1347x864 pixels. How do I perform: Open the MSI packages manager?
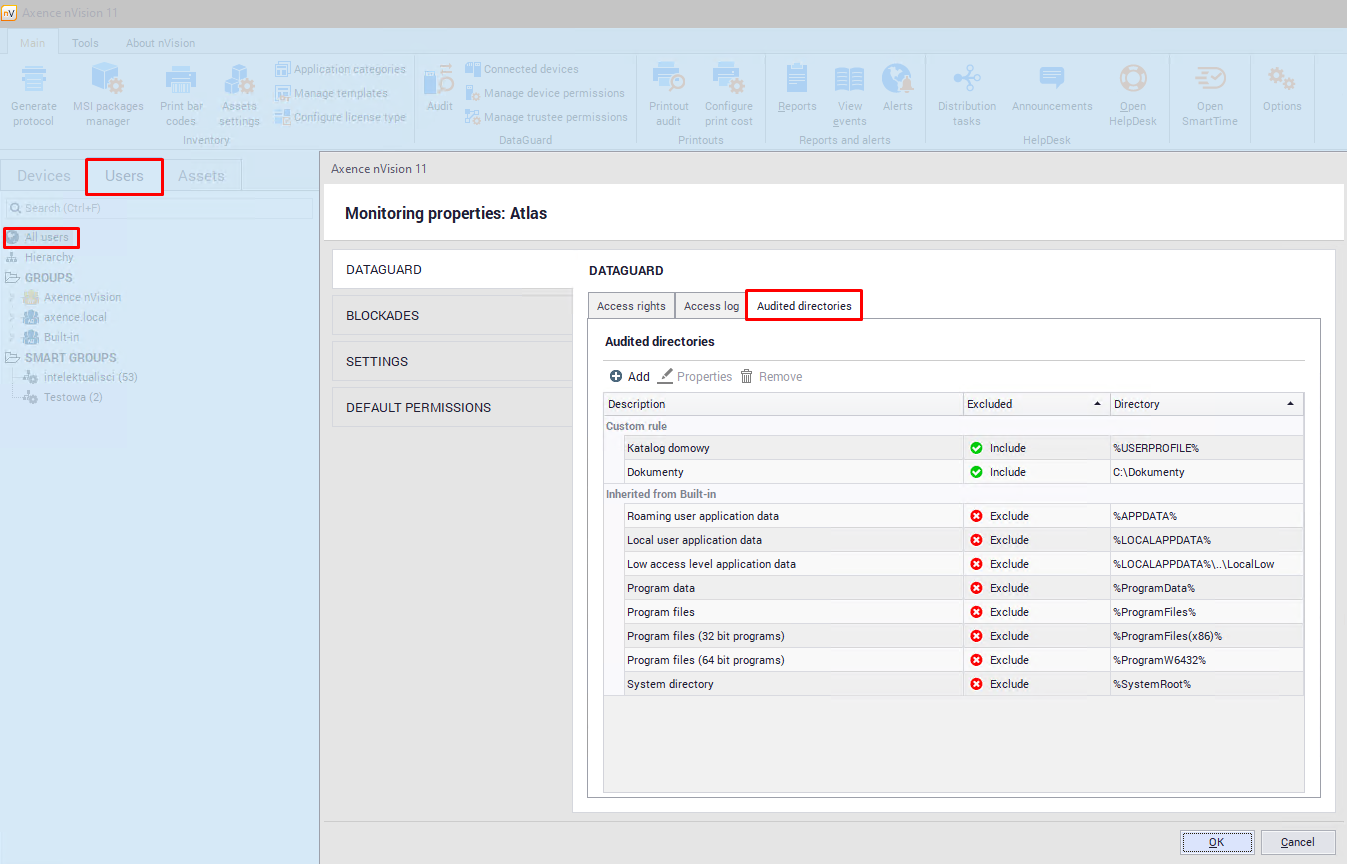(x=108, y=80)
